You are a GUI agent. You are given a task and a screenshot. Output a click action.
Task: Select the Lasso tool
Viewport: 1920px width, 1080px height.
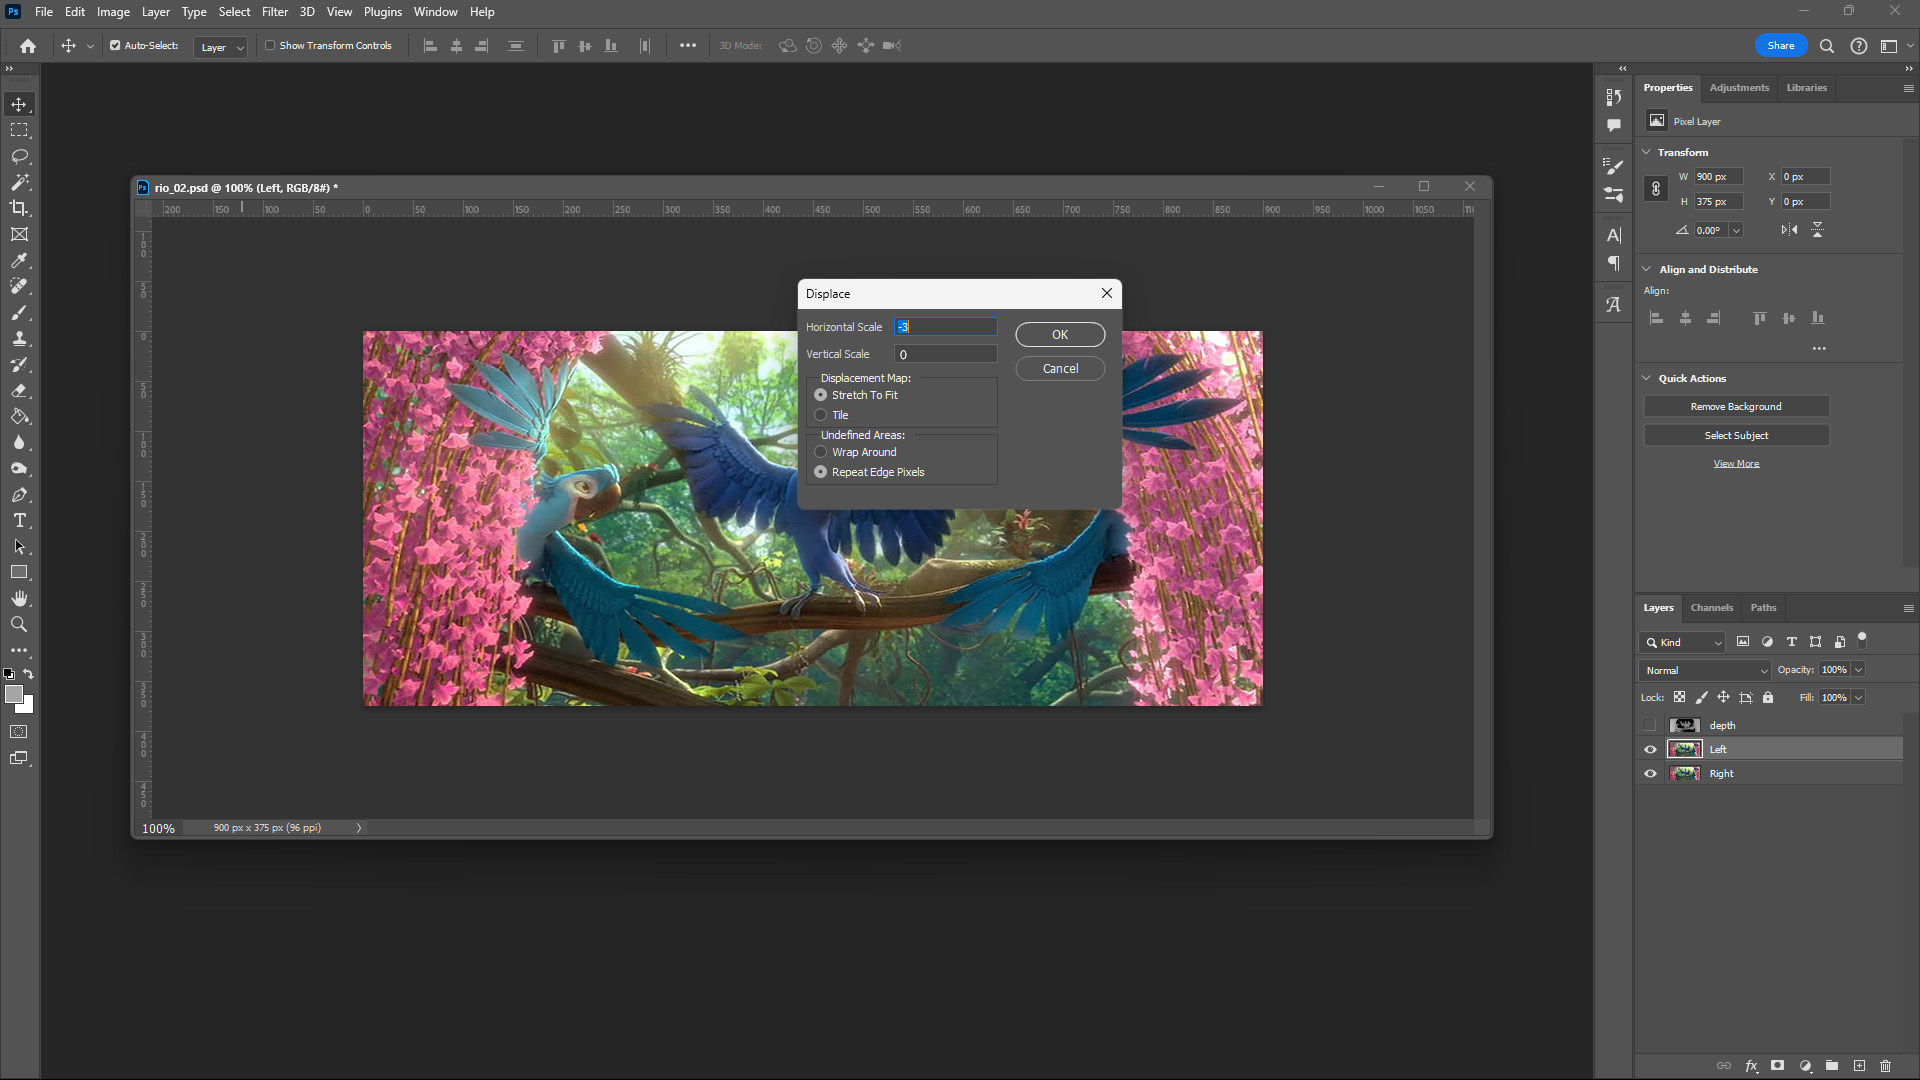click(x=19, y=156)
